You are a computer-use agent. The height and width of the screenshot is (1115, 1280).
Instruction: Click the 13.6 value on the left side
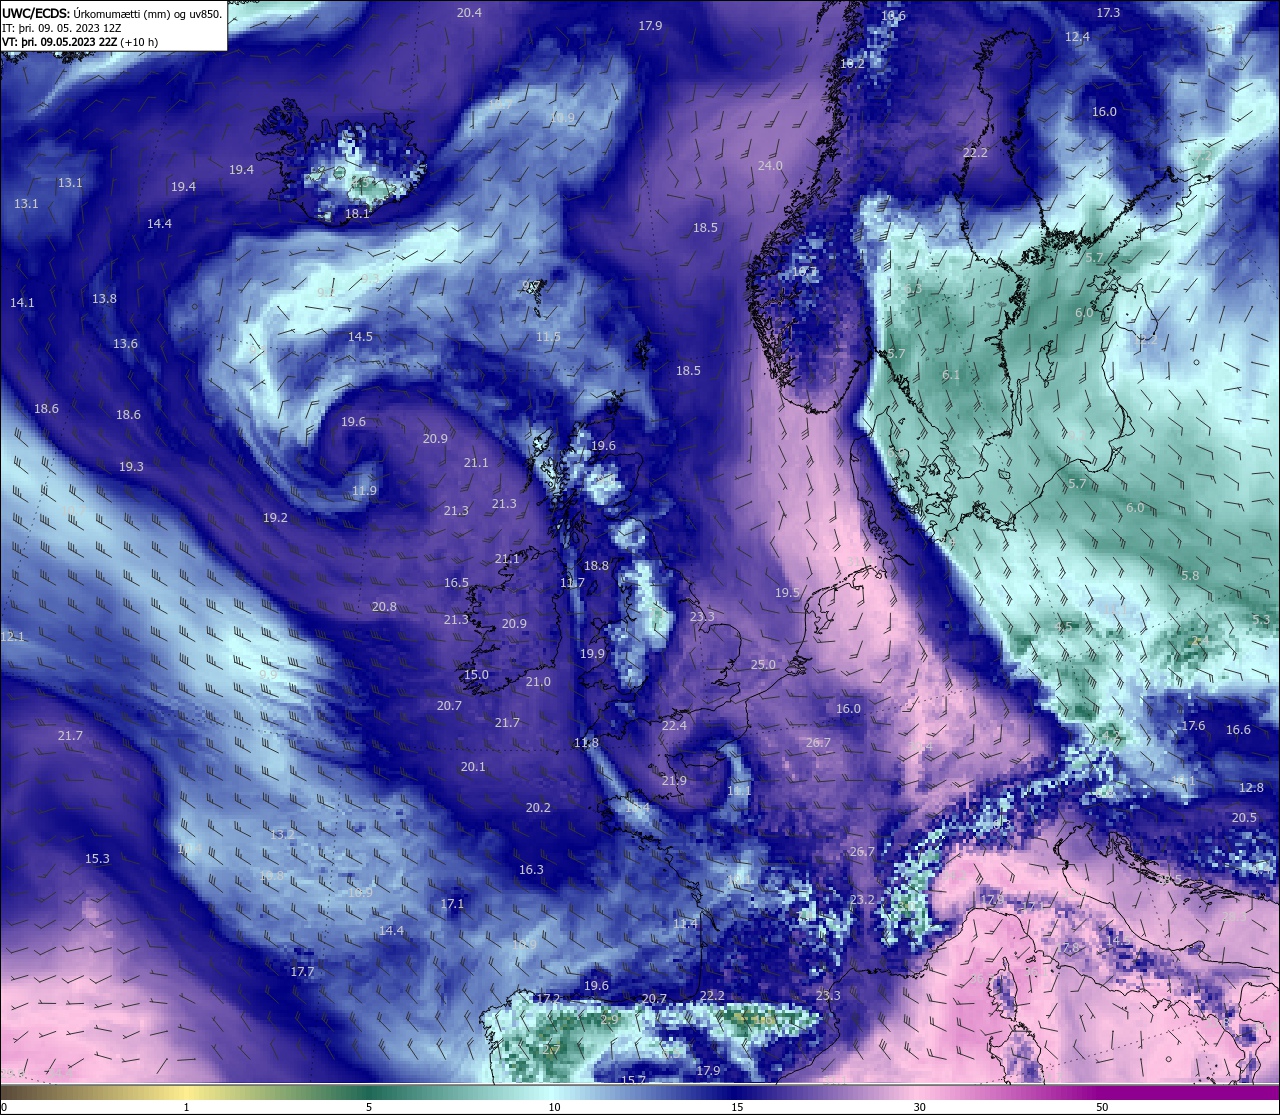click(125, 344)
